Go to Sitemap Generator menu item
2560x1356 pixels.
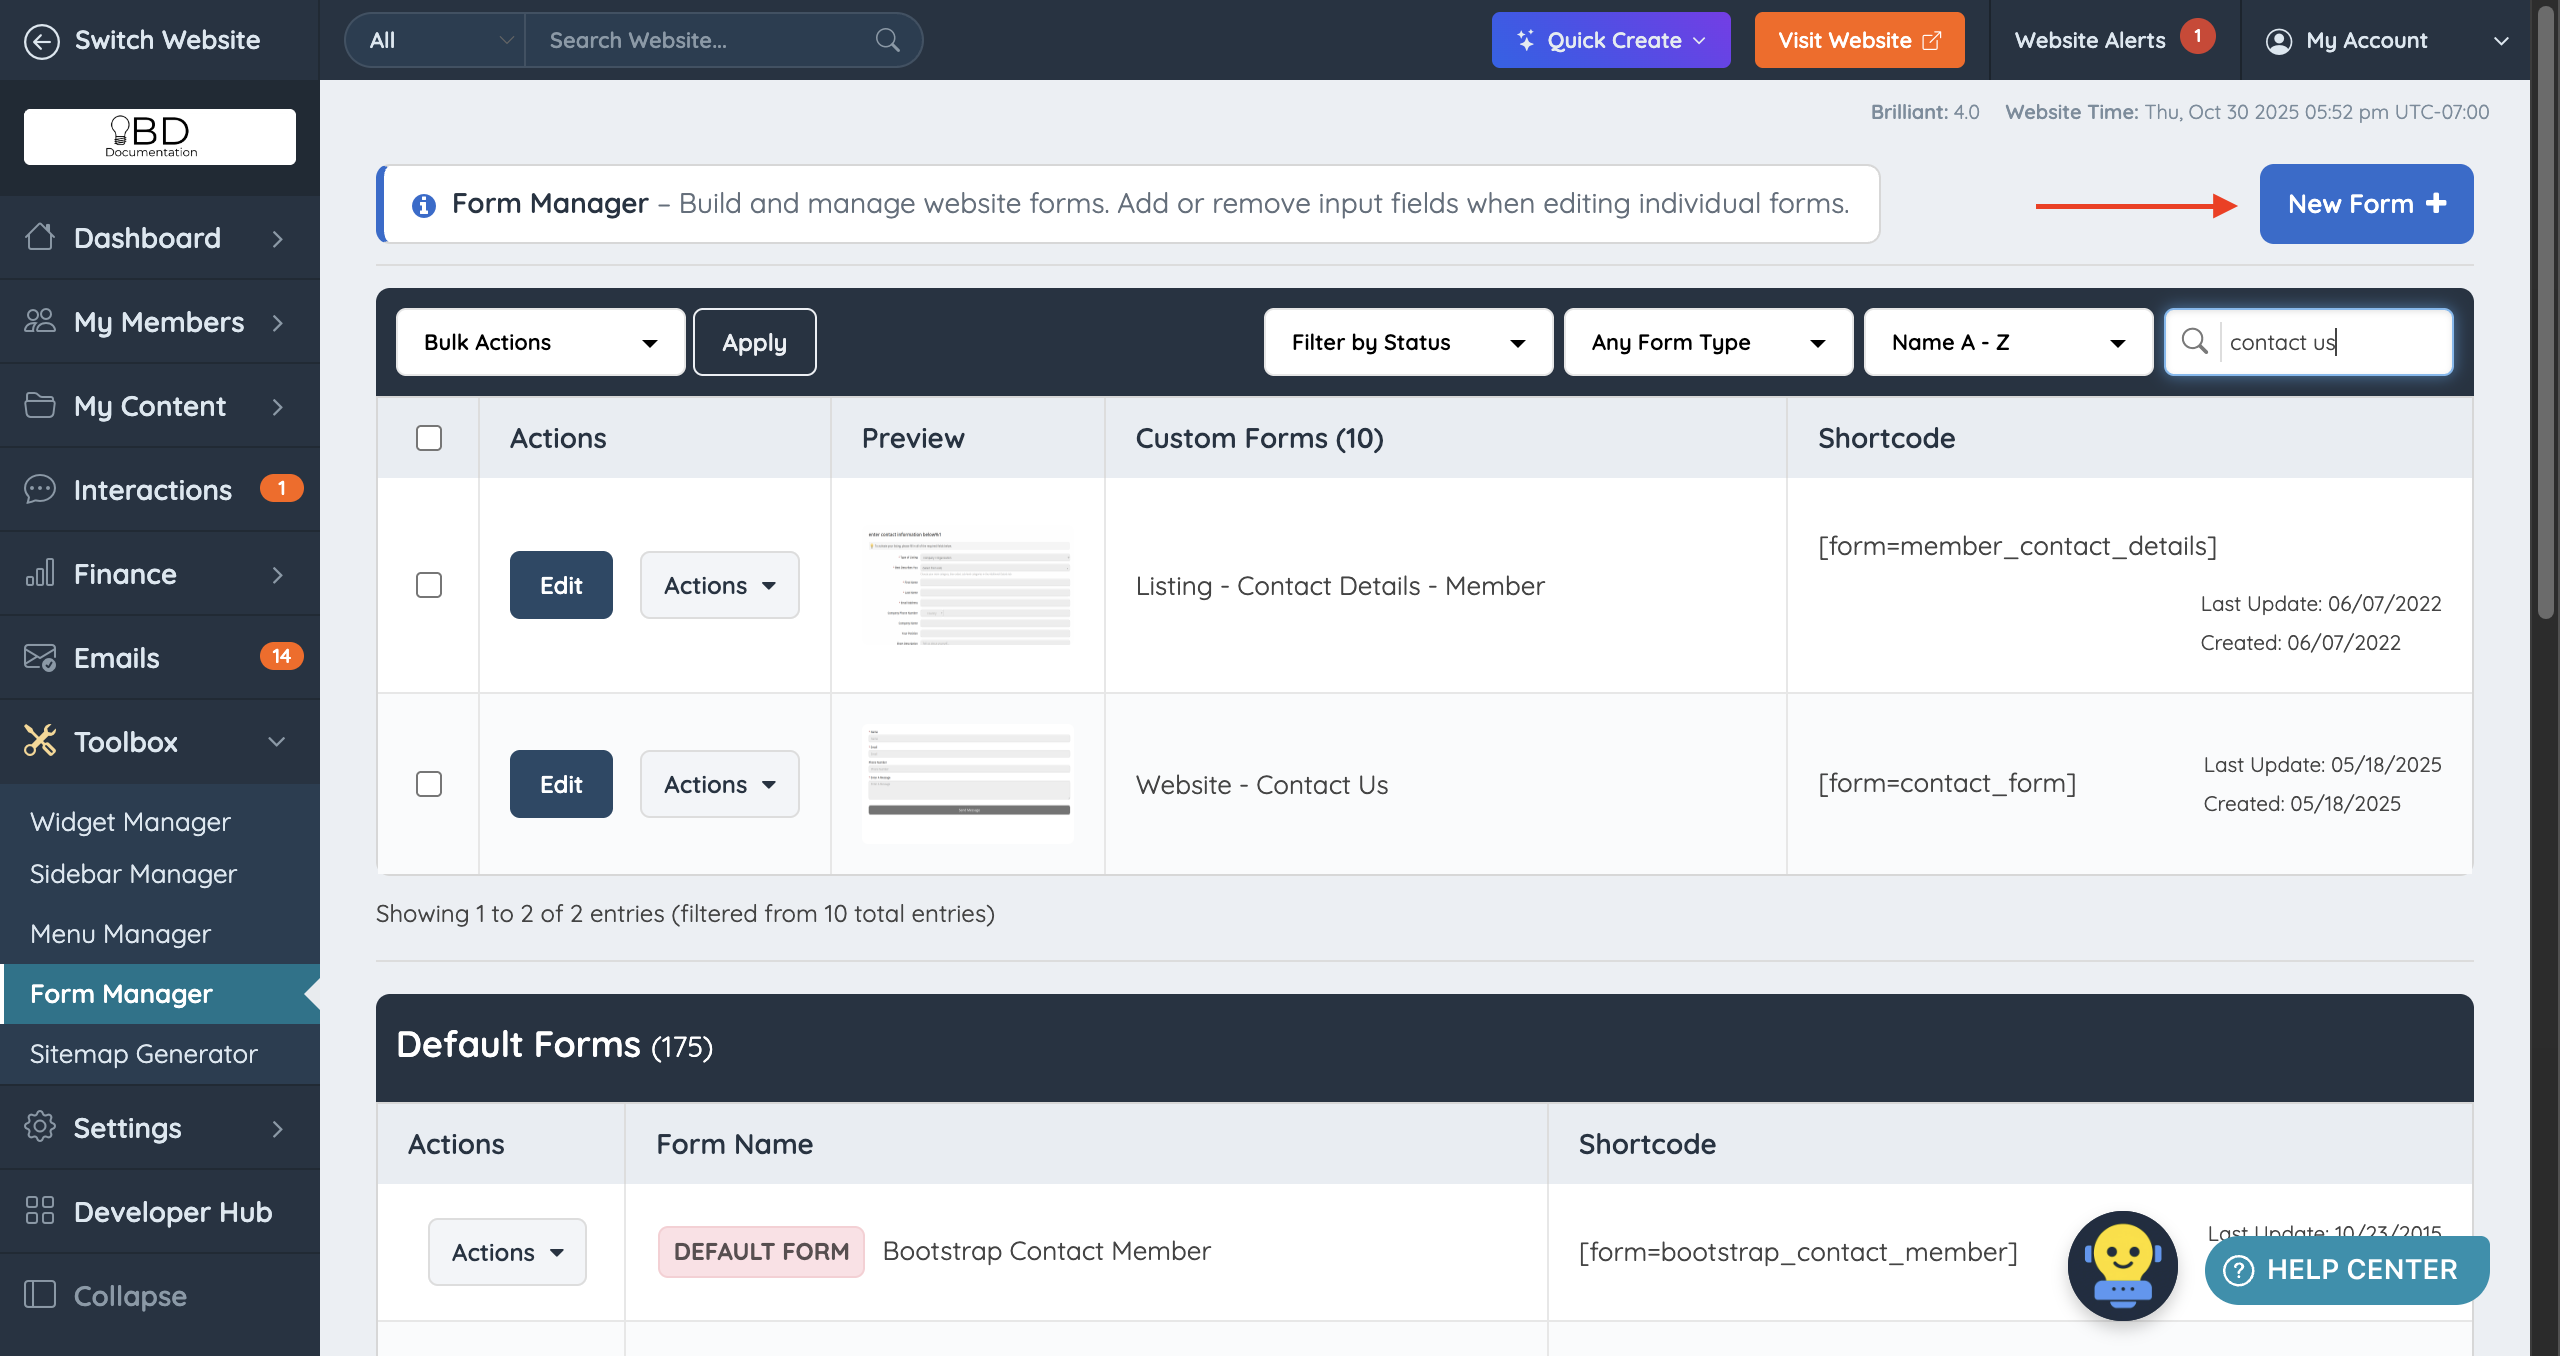click(144, 1054)
